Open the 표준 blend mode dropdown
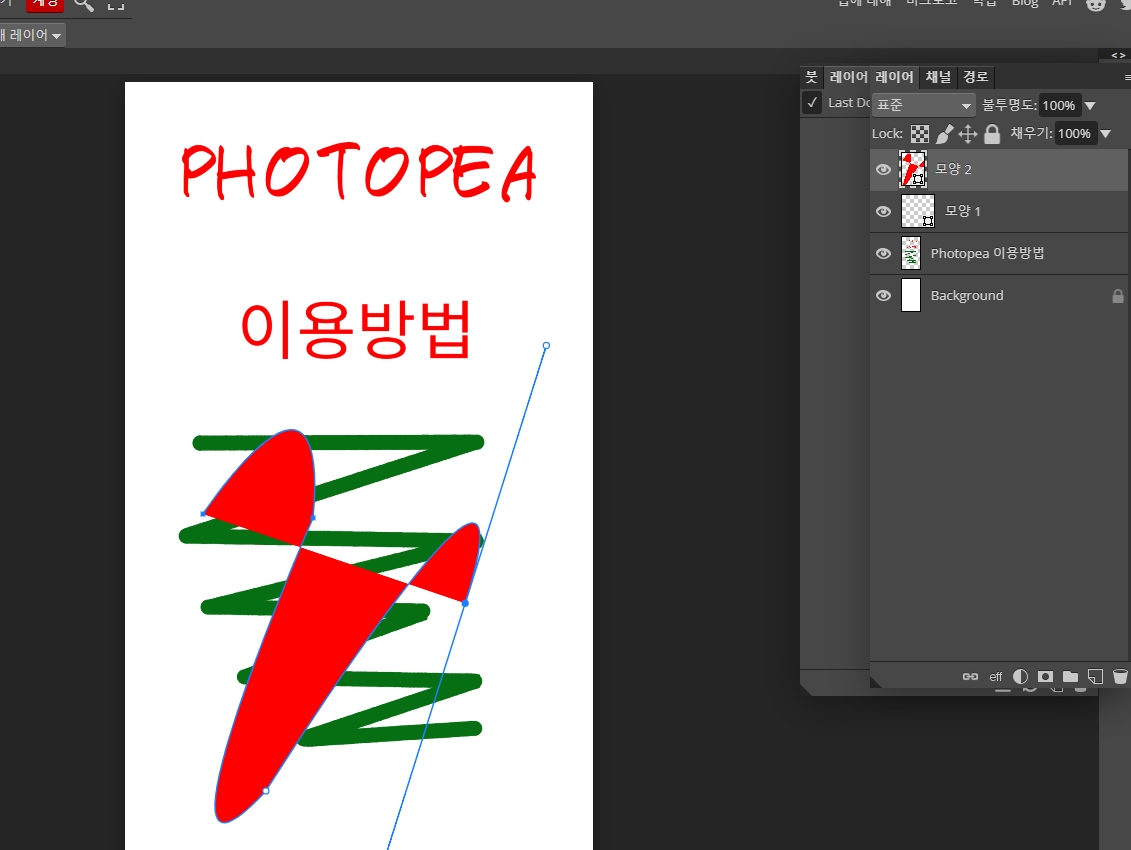The height and width of the screenshot is (850, 1131). click(x=923, y=105)
